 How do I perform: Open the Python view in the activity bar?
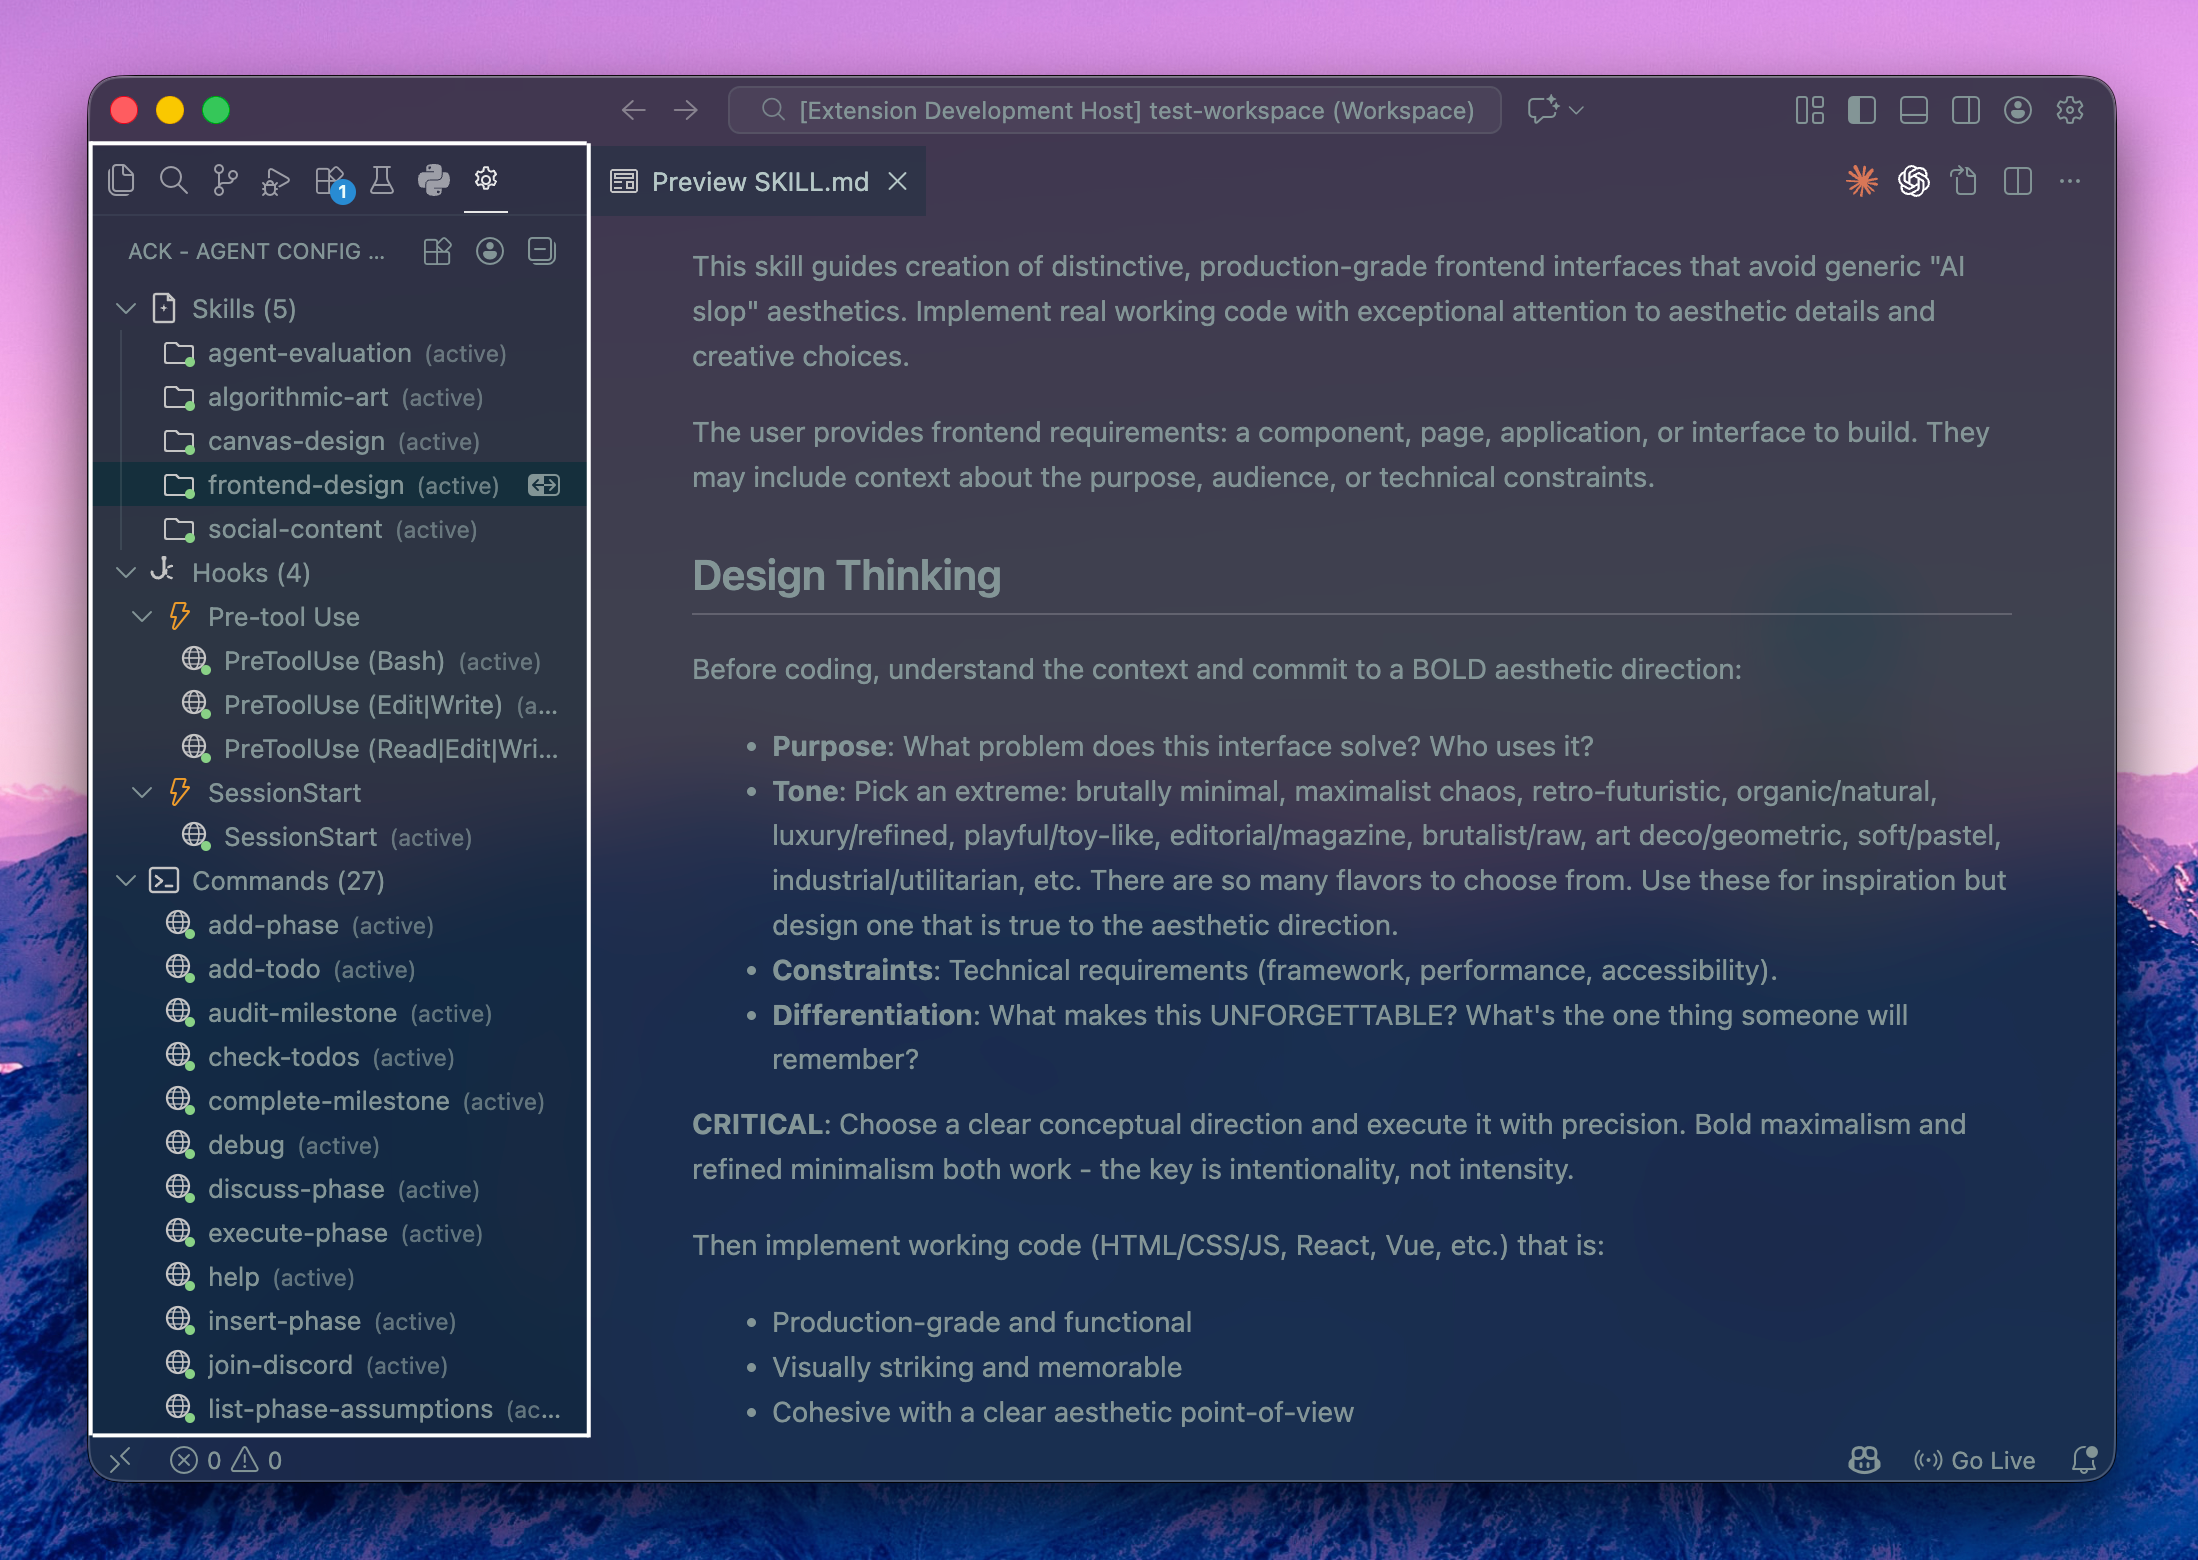point(434,181)
